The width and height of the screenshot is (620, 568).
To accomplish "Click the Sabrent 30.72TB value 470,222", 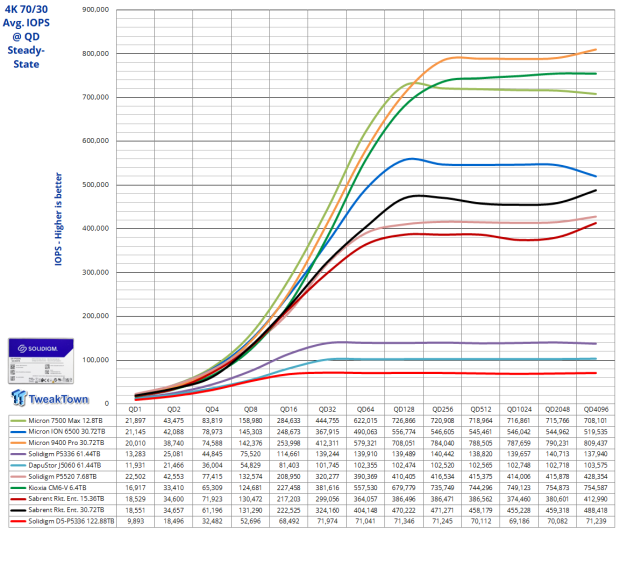I will point(404,510).
